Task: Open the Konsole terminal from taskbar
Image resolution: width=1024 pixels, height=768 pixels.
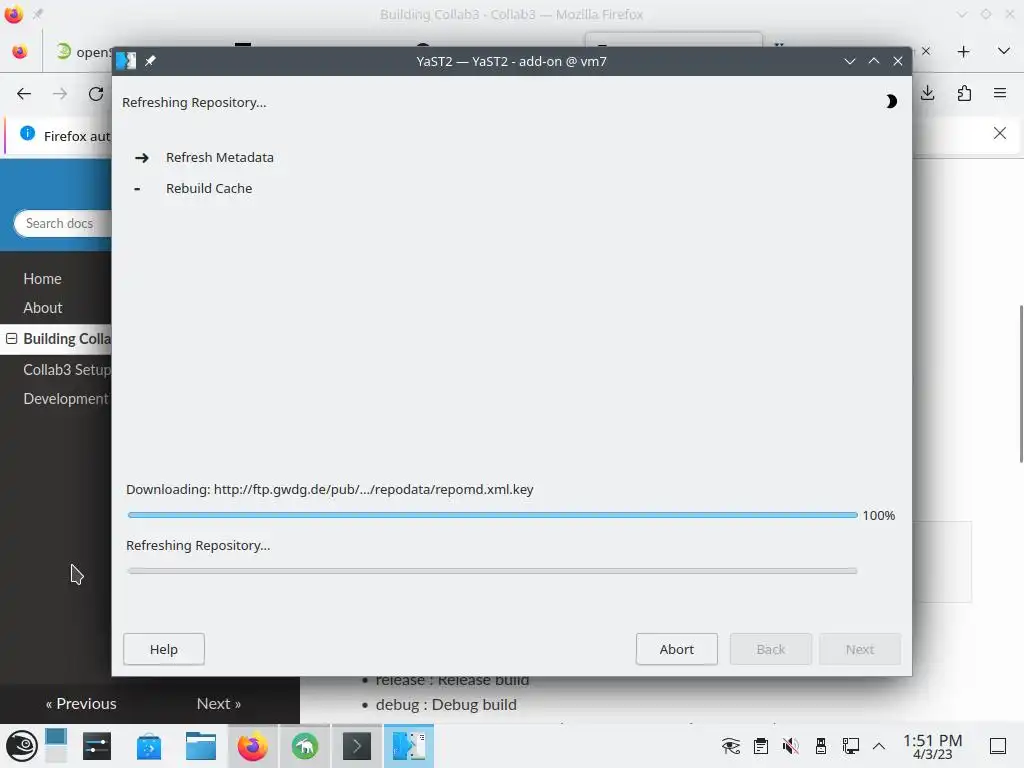Action: 357,746
